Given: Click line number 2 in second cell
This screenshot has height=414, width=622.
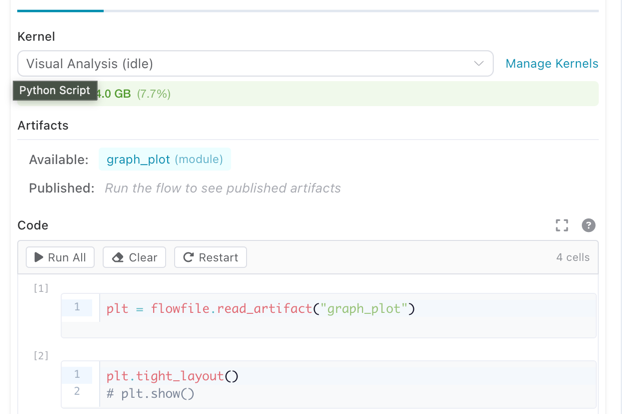Looking at the screenshot, I should click(77, 392).
